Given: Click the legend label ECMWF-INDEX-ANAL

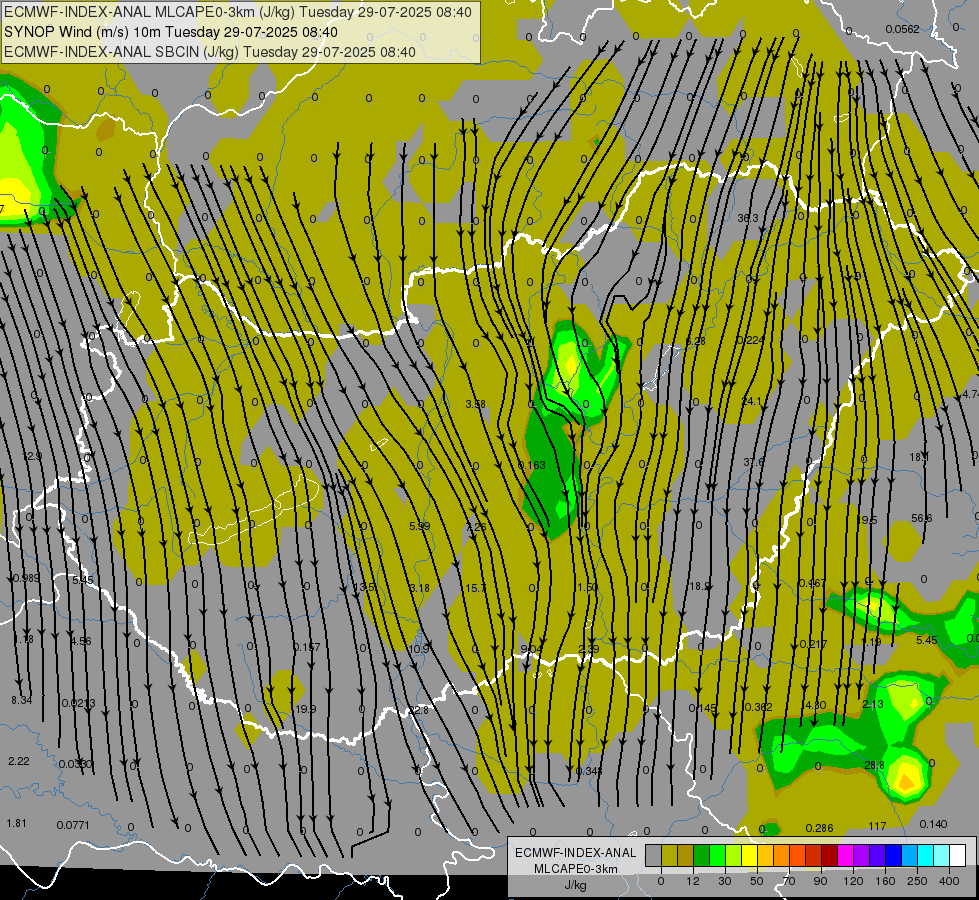Looking at the screenshot, I should (x=576, y=853).
